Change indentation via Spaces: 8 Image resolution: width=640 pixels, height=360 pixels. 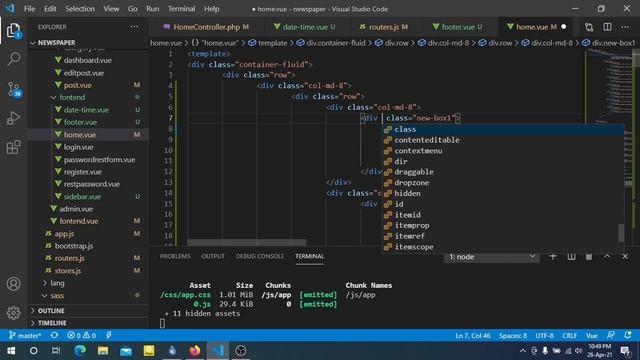513,336
